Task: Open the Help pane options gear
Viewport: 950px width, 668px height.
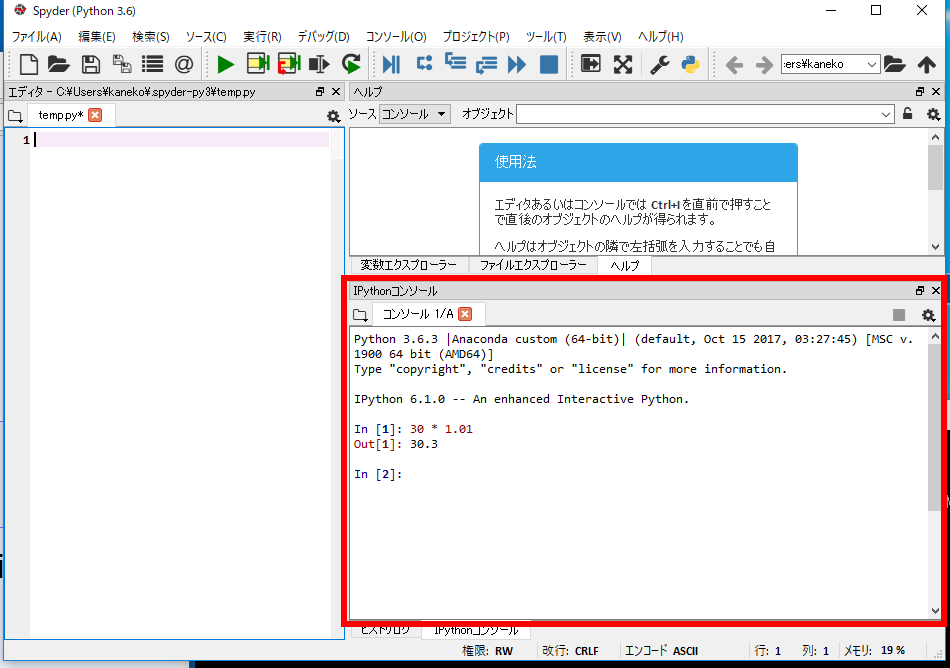Action: pos(933,114)
